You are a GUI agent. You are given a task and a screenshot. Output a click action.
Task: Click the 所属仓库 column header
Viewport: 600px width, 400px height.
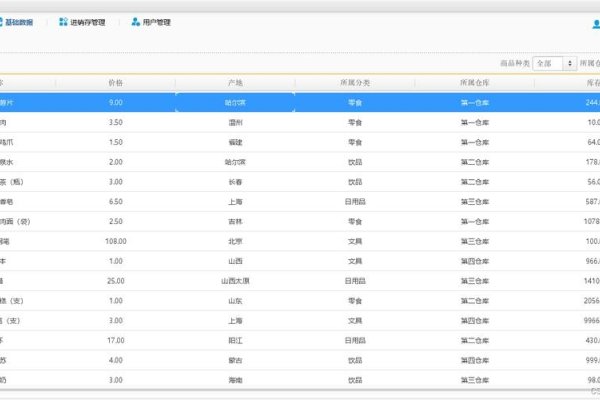coord(474,83)
